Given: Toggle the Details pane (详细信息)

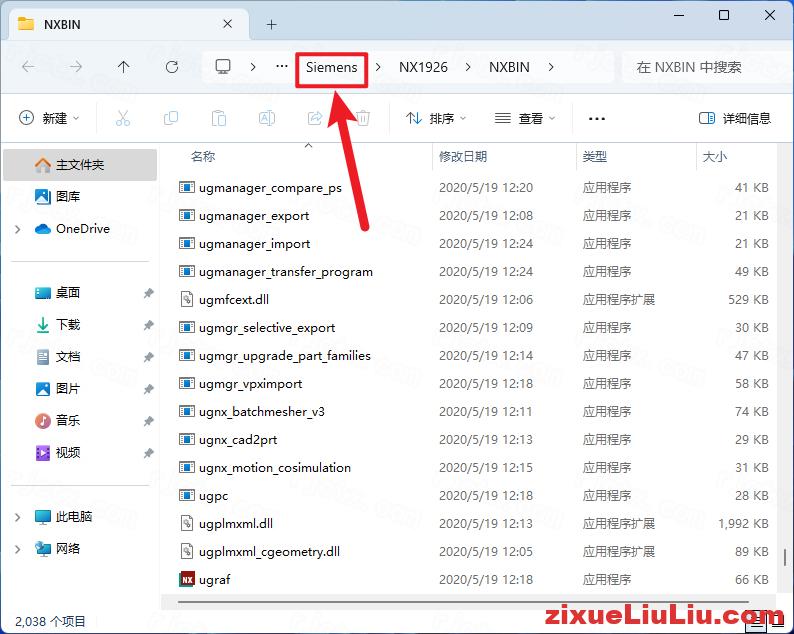Looking at the screenshot, I should pos(734,118).
